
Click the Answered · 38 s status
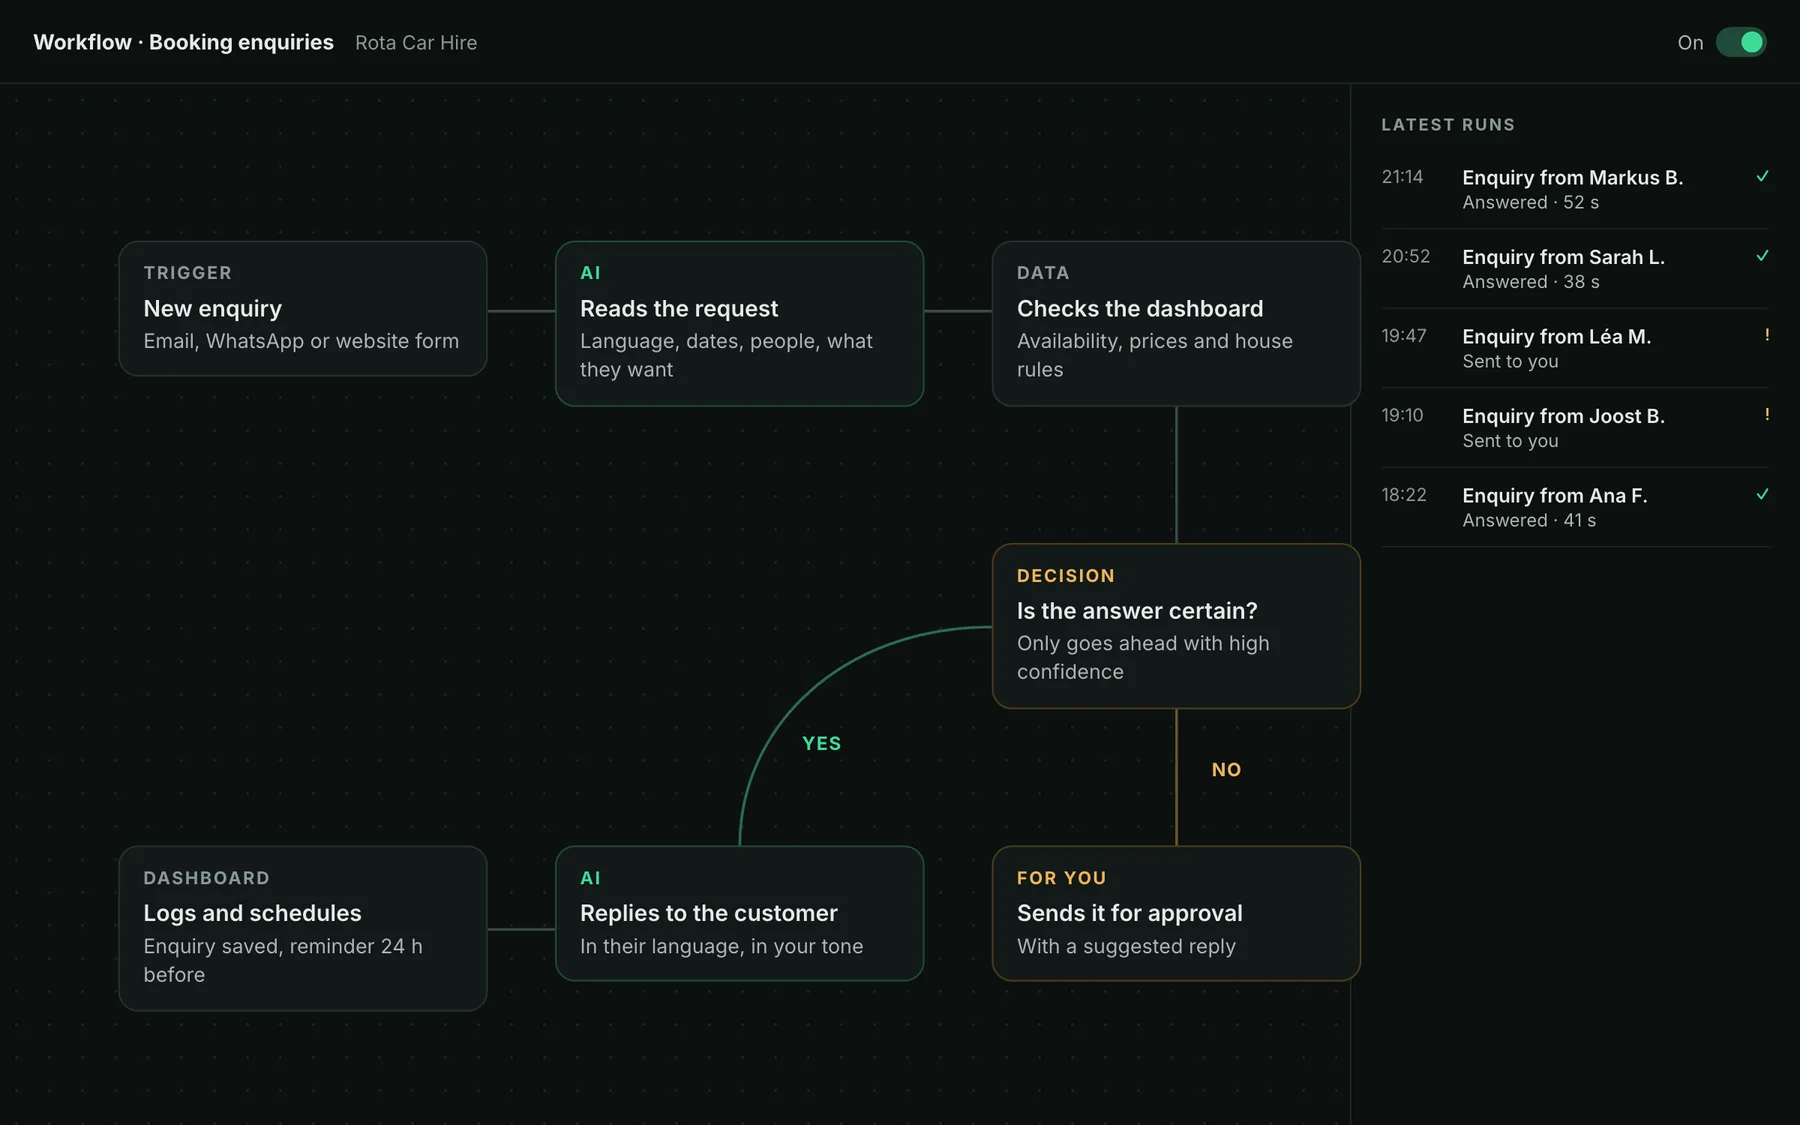1531,282
